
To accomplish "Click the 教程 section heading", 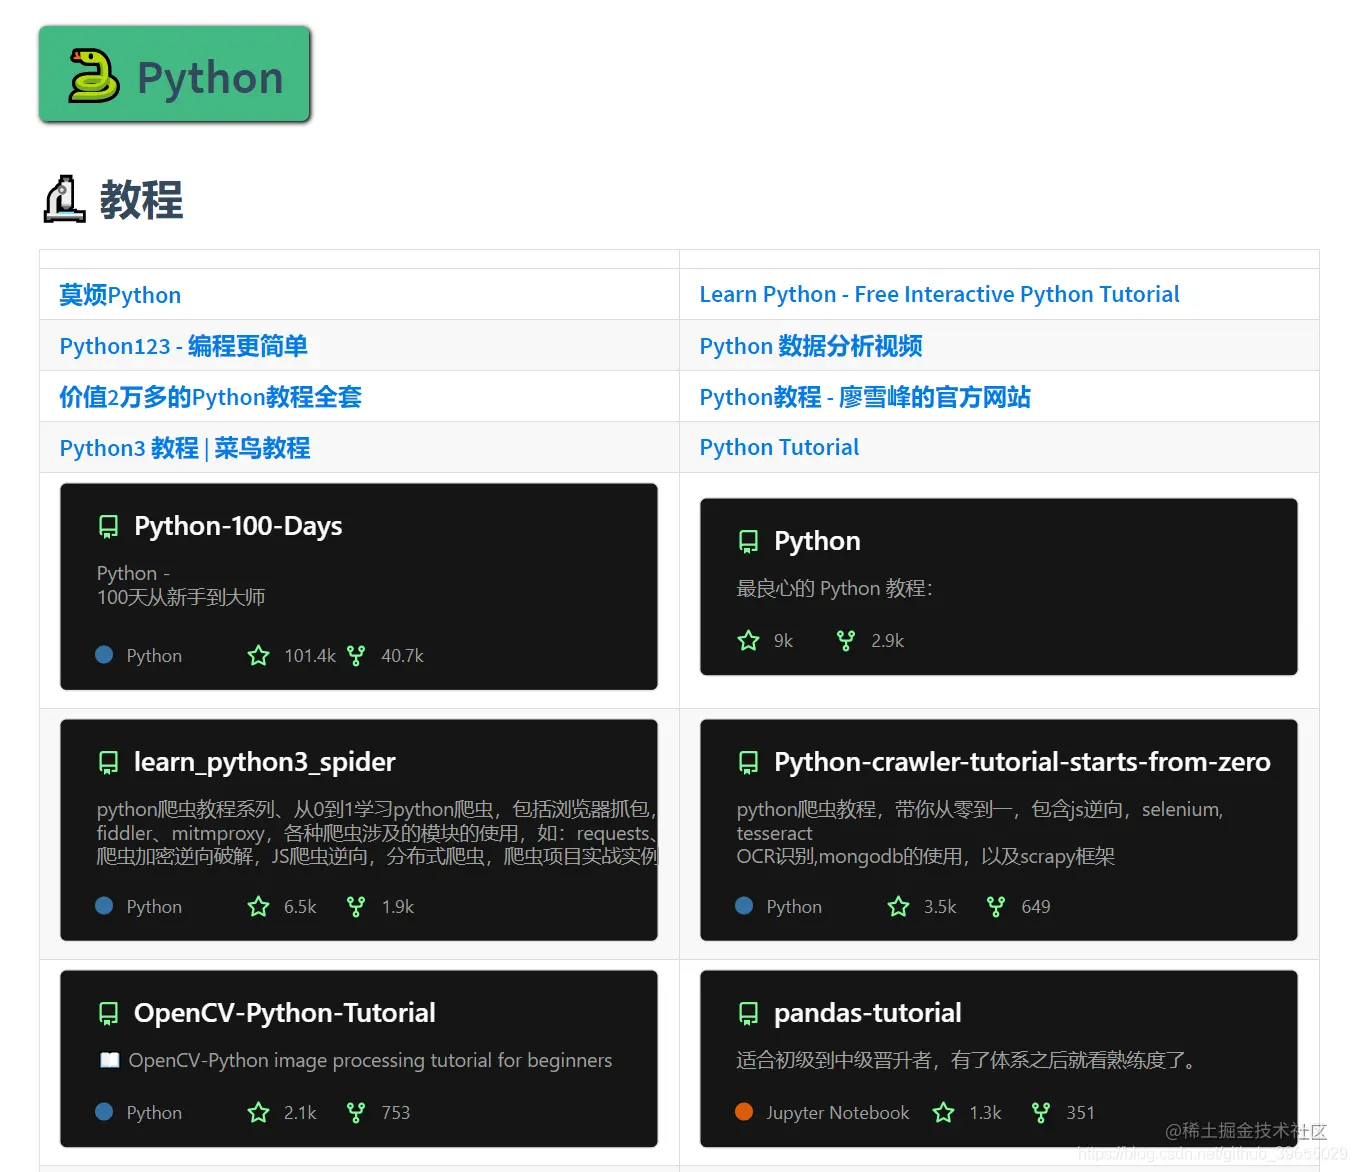I will tap(141, 199).
